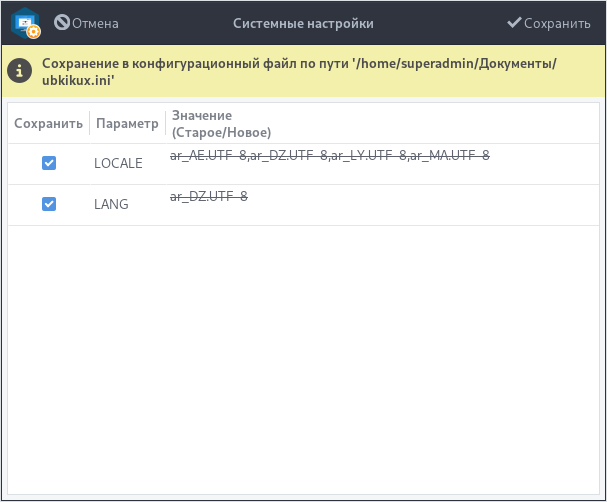Select the LOCALE parameter name
Image resolution: width=607 pixels, height=502 pixels.
118,163
